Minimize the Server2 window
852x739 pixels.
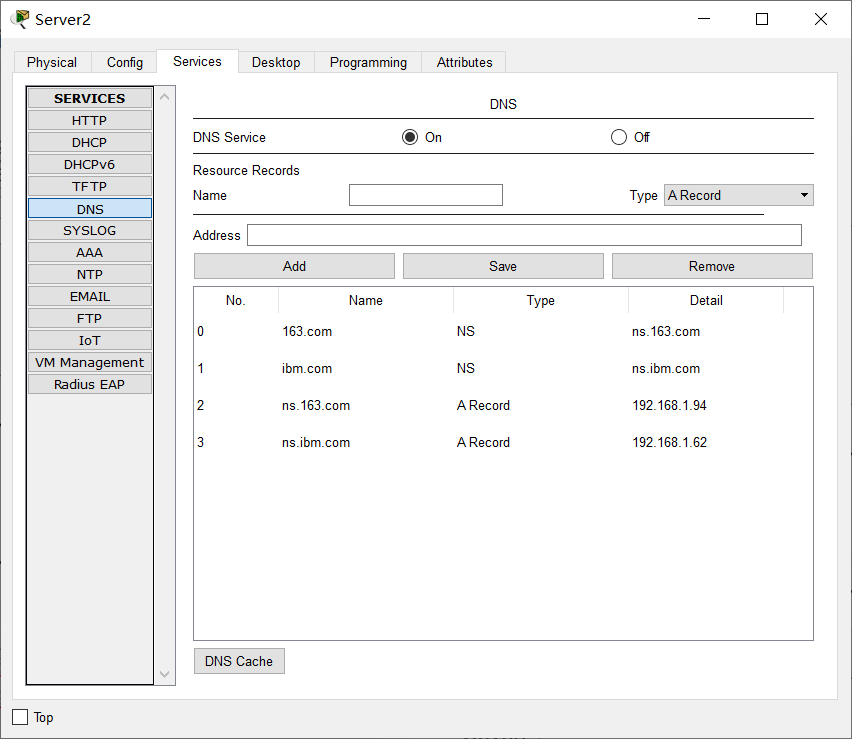[704, 19]
